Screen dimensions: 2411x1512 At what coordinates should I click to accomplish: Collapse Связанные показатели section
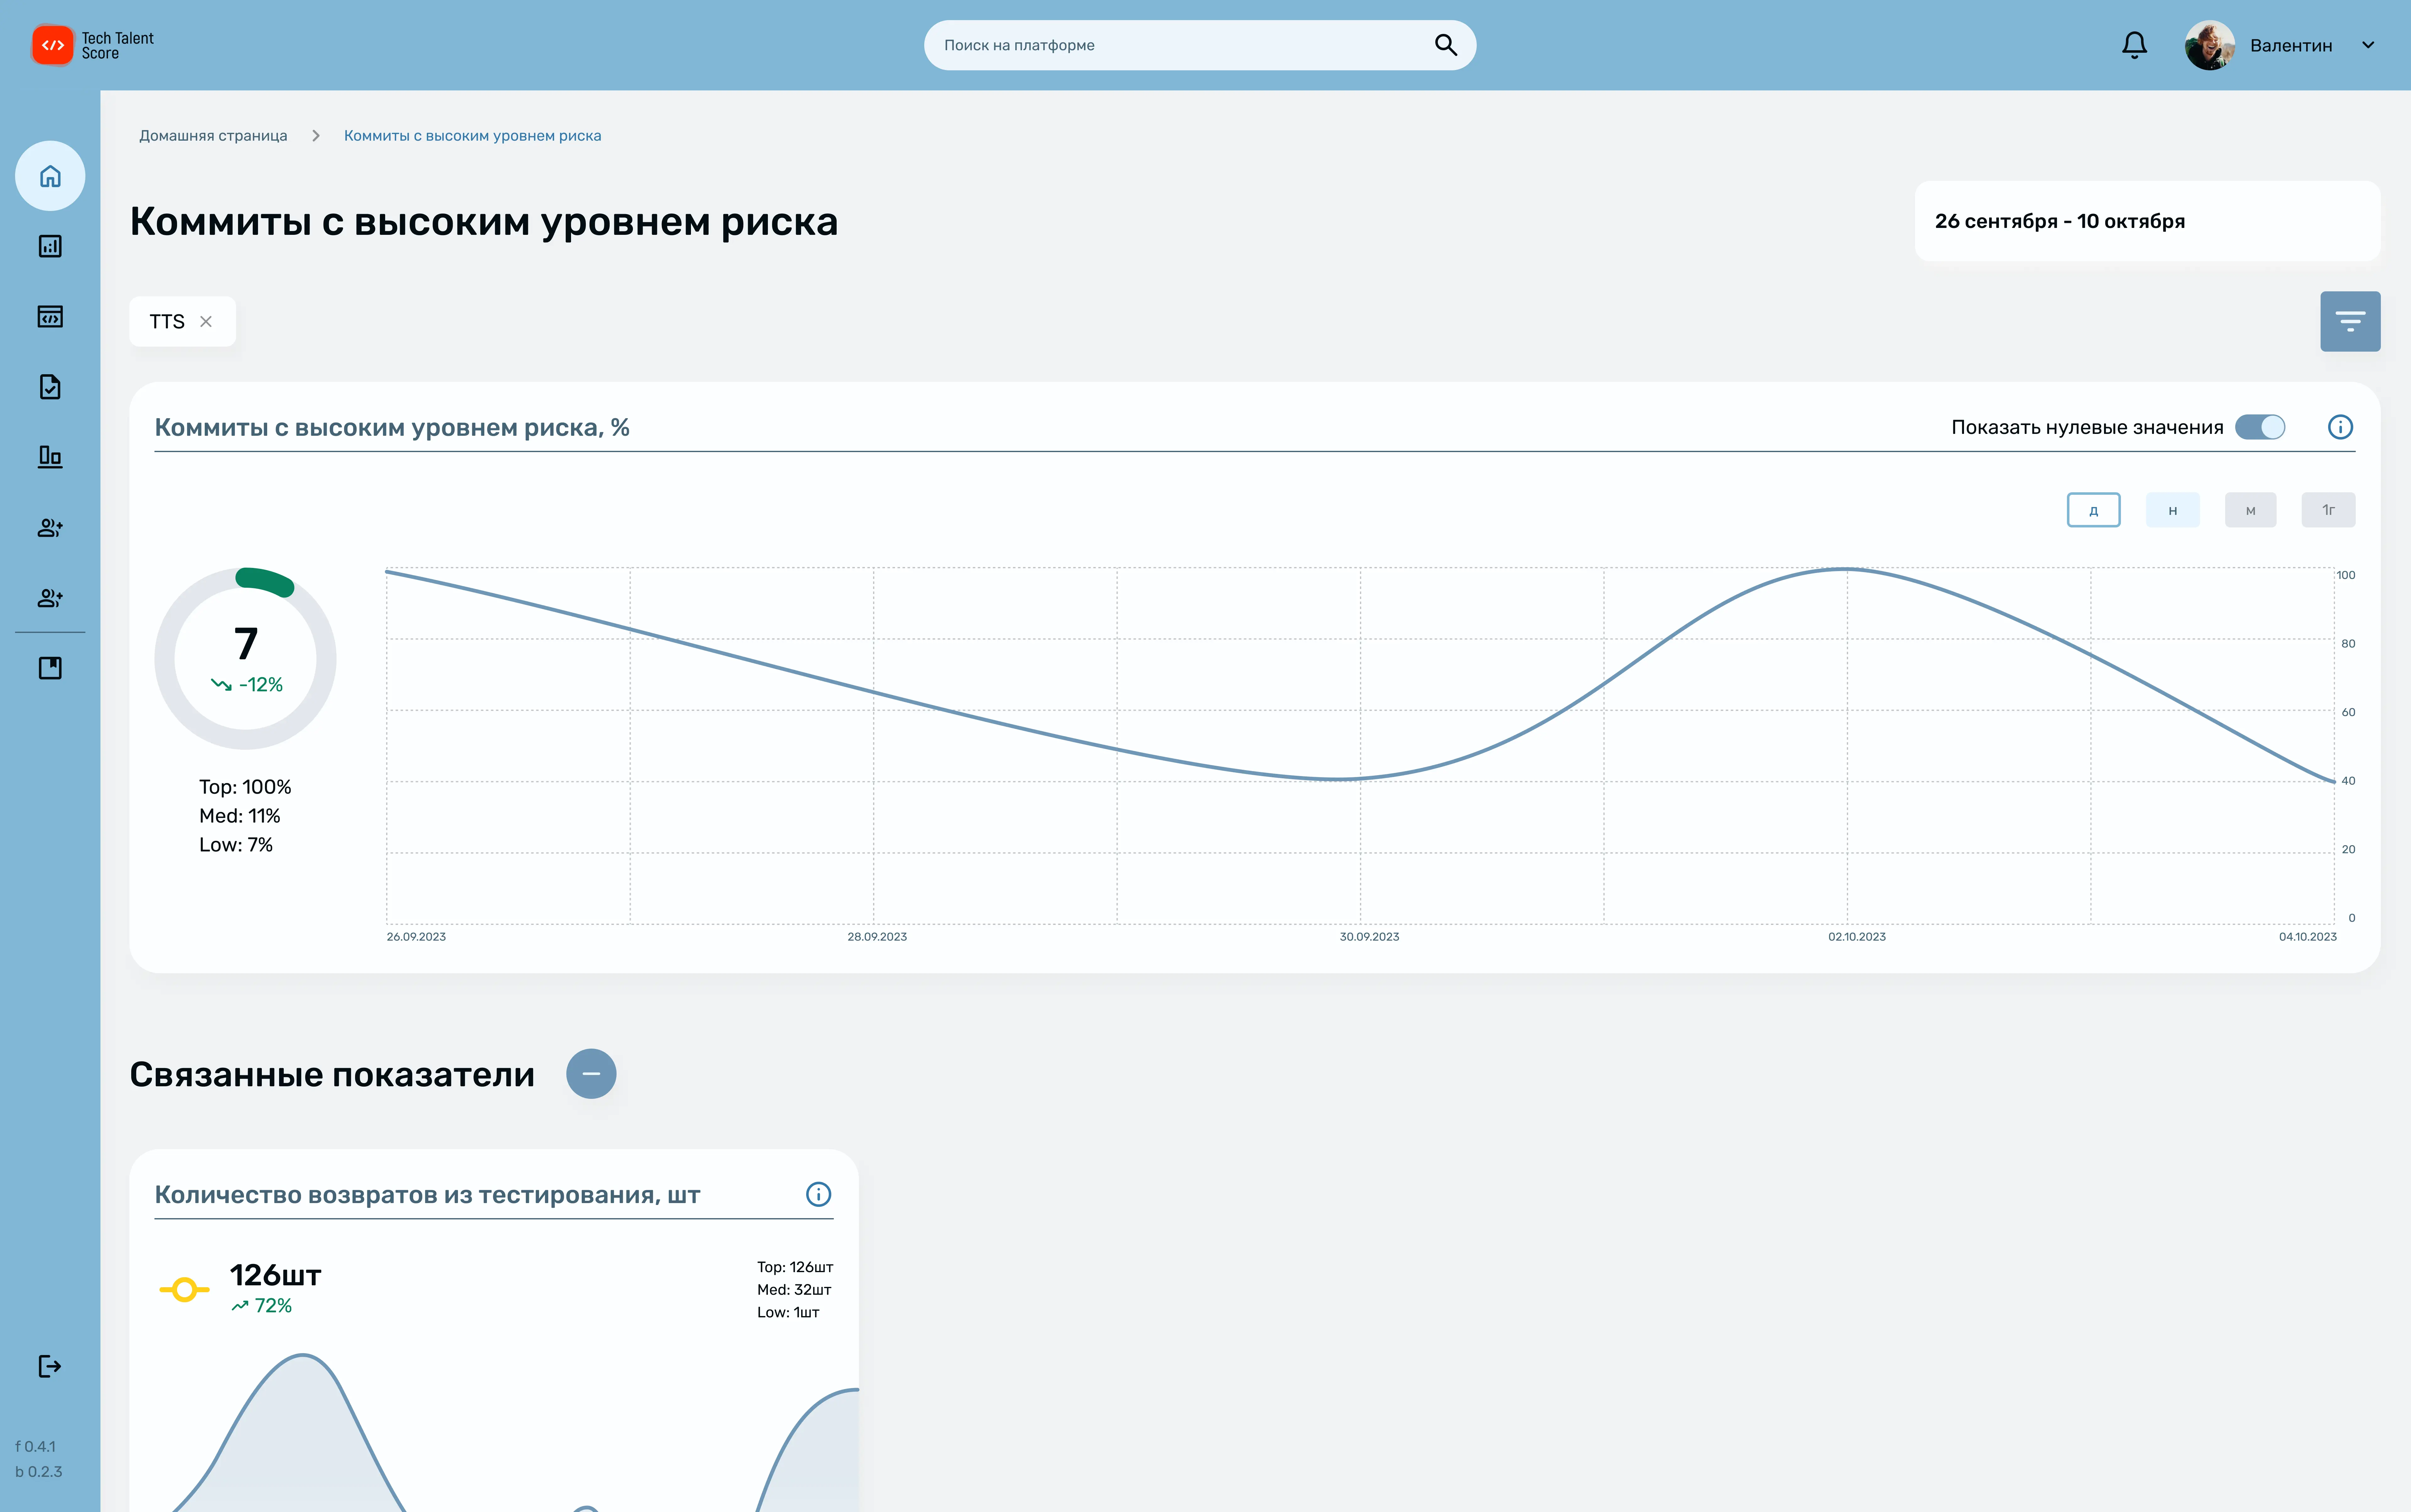click(x=591, y=1074)
